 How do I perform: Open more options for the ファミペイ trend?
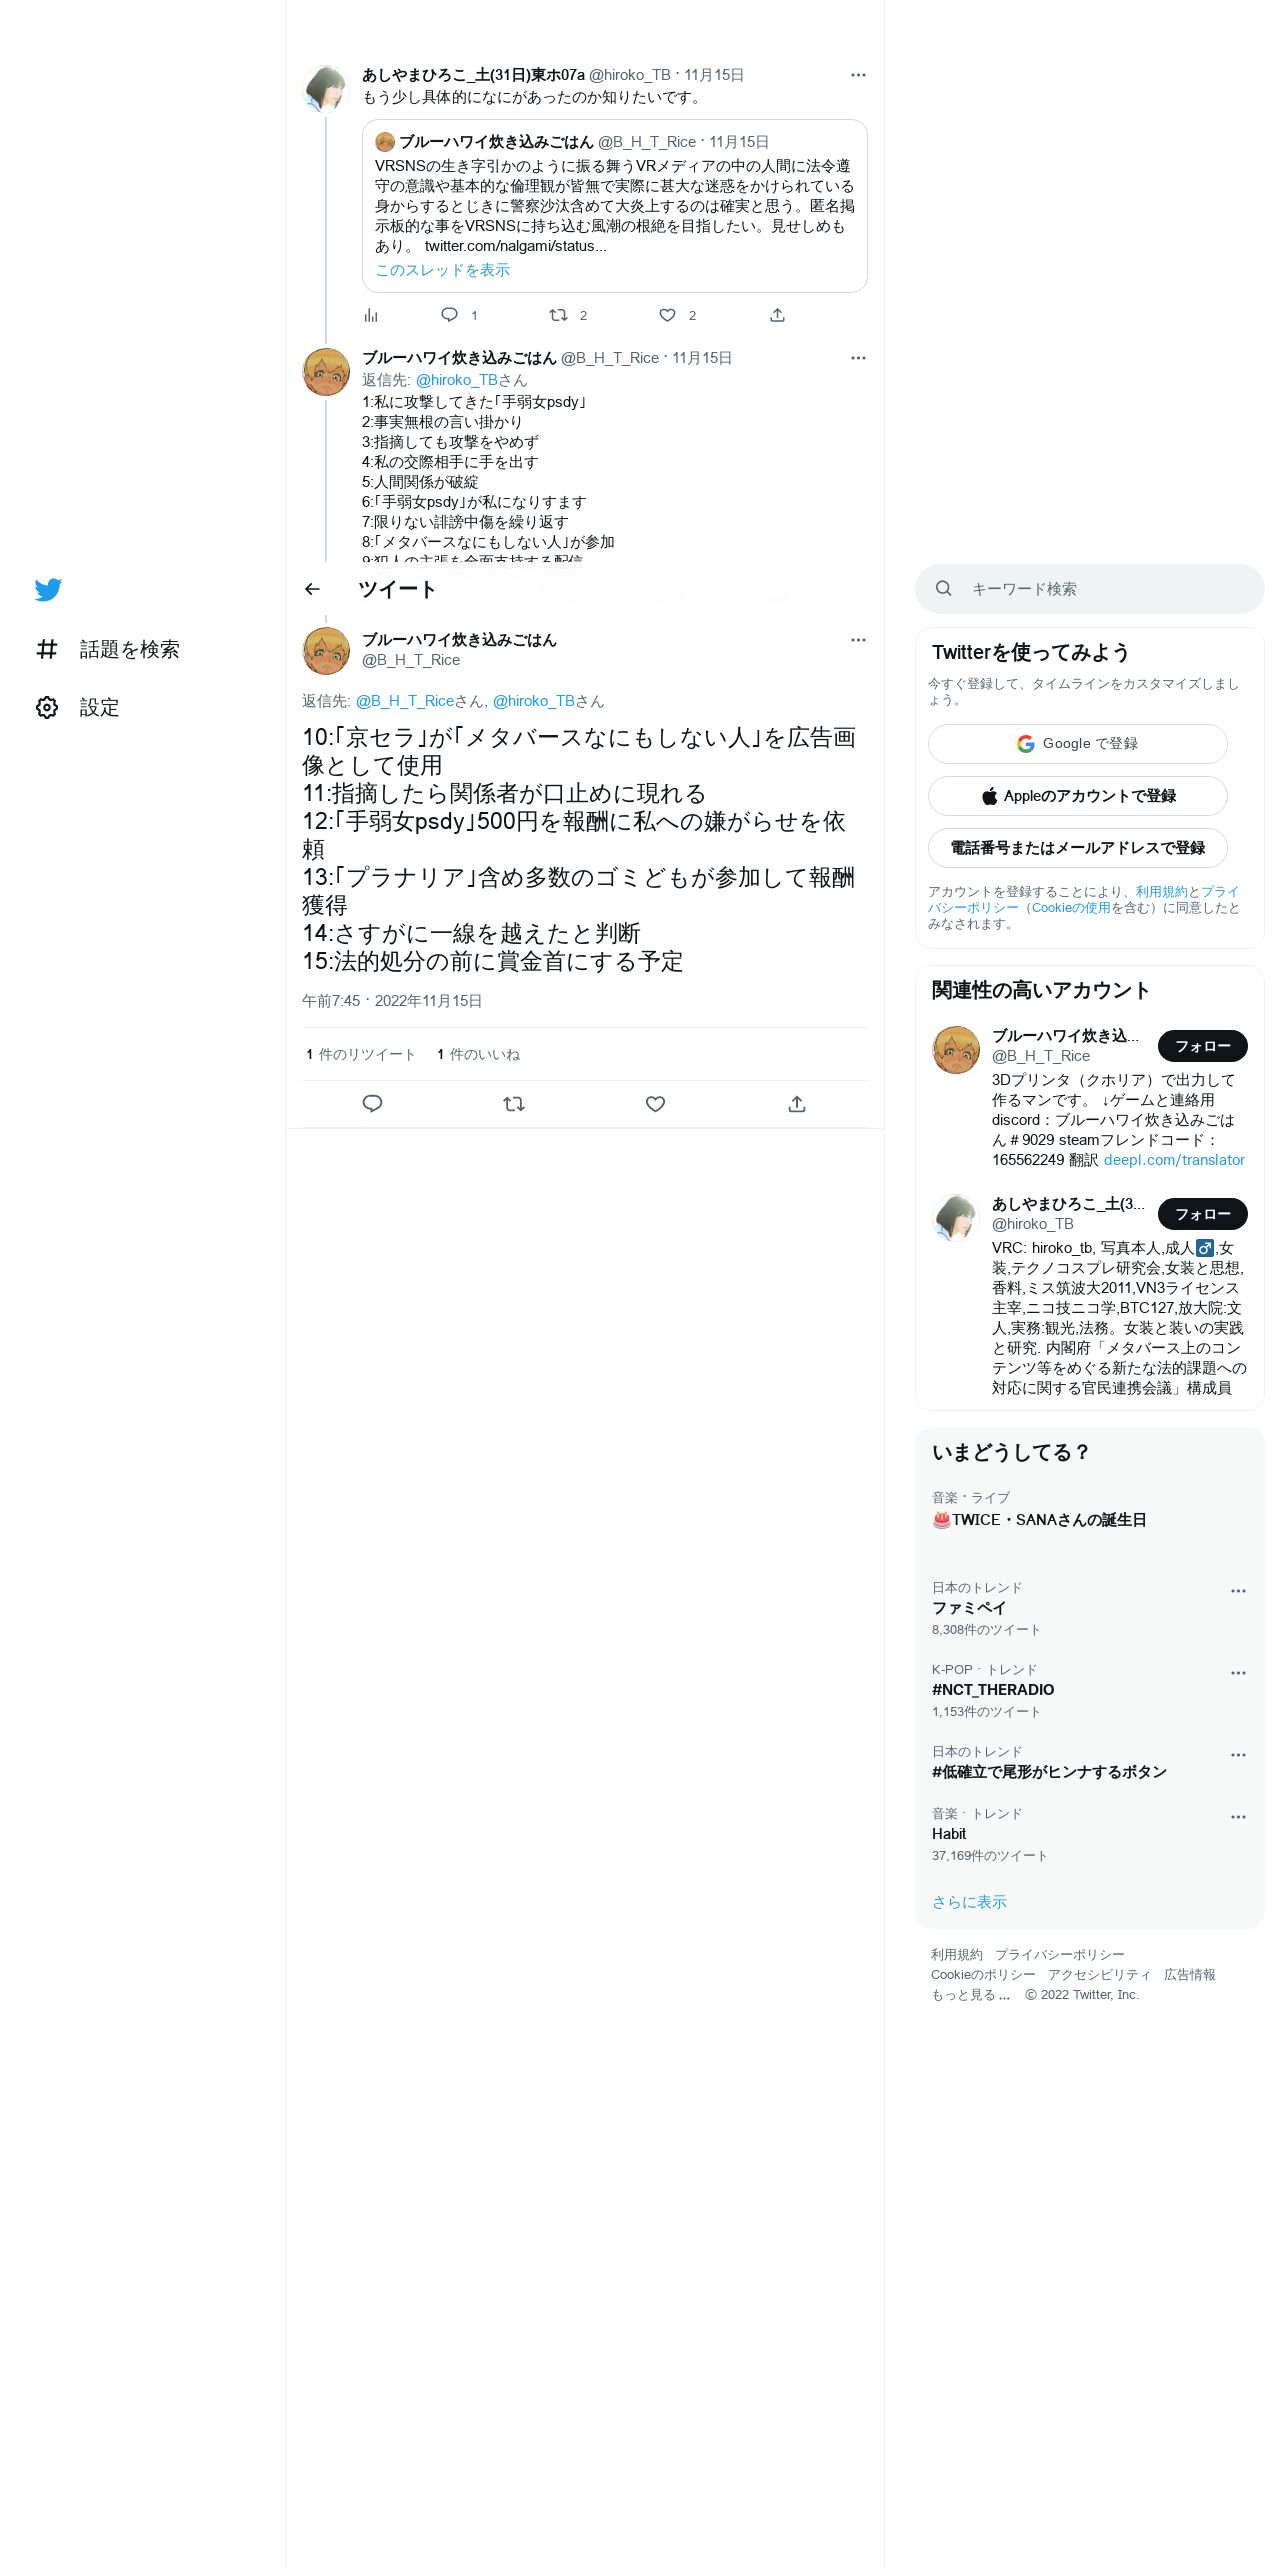[x=1238, y=1591]
